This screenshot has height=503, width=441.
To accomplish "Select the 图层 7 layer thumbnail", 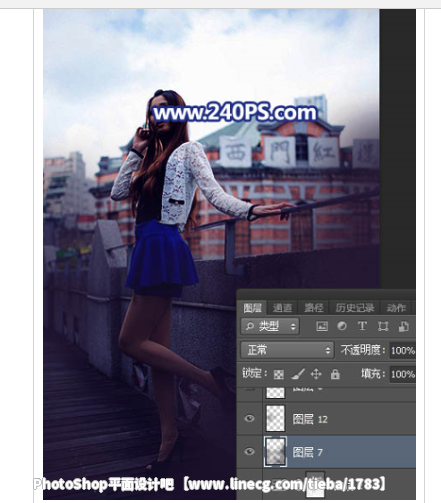I will [x=275, y=452].
